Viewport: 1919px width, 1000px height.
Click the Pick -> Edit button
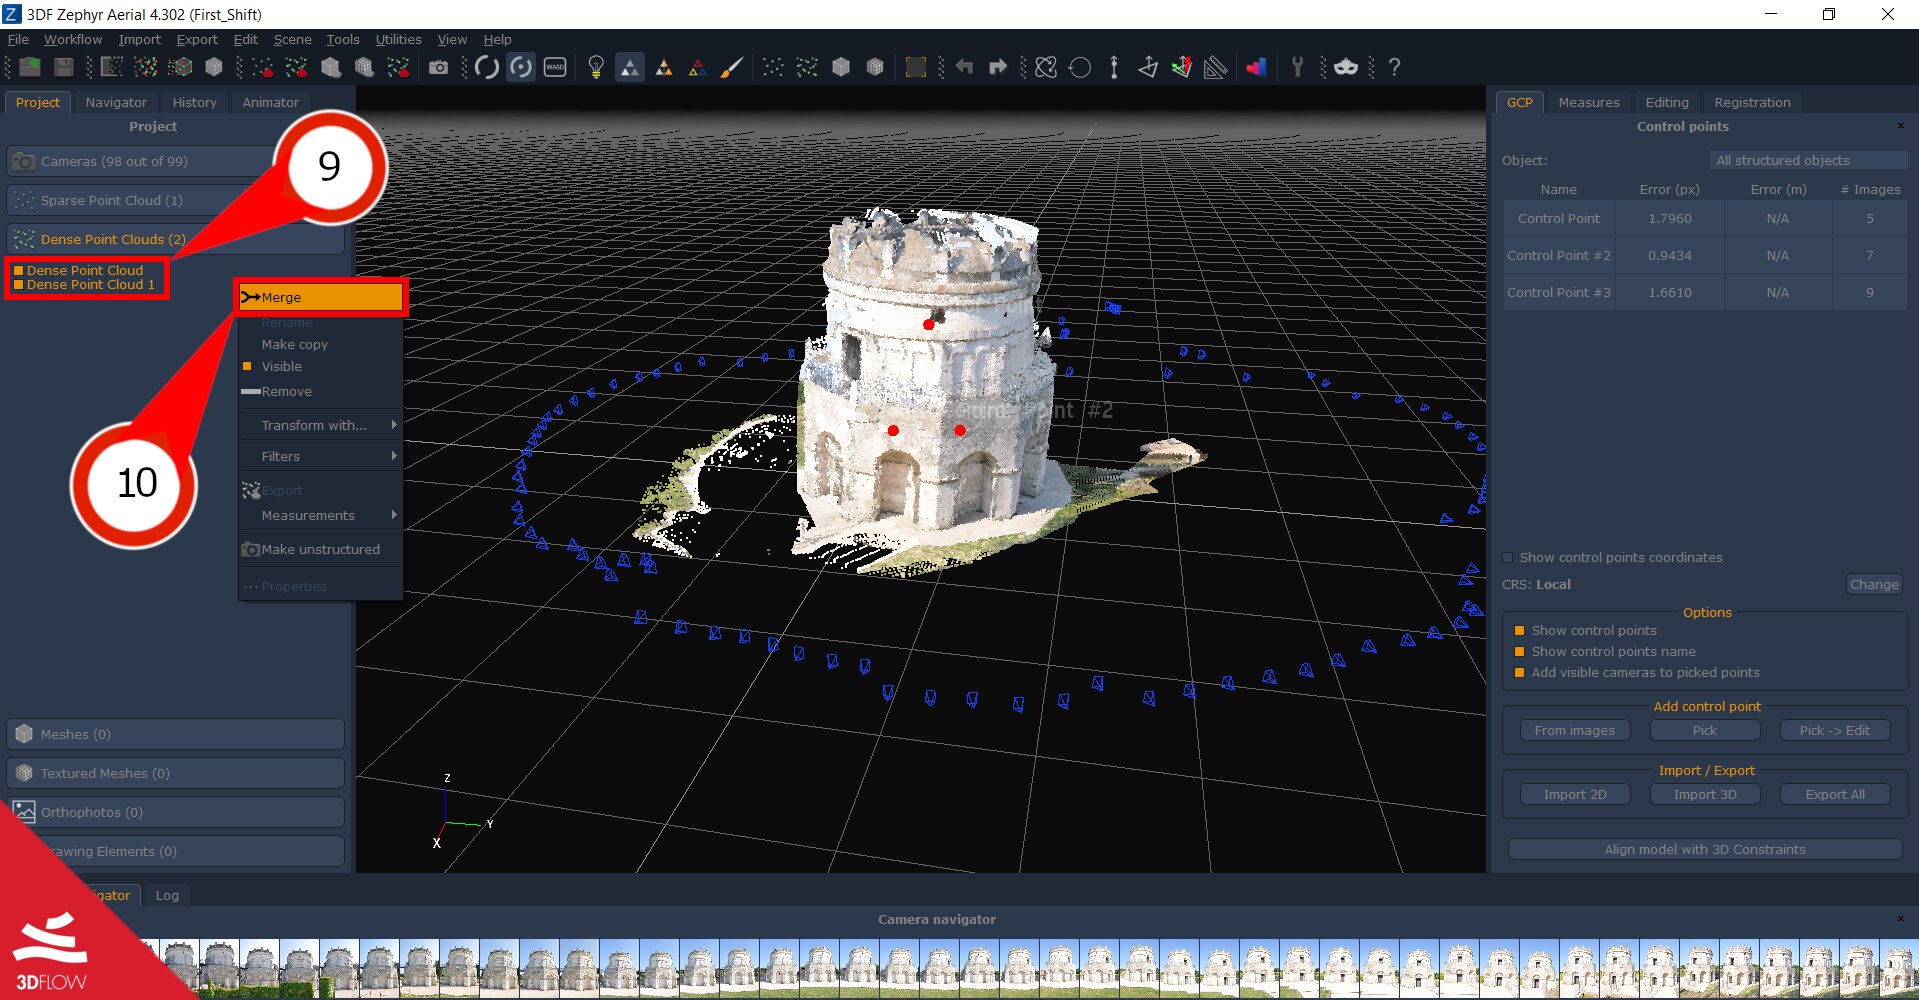pyautogui.click(x=1835, y=731)
